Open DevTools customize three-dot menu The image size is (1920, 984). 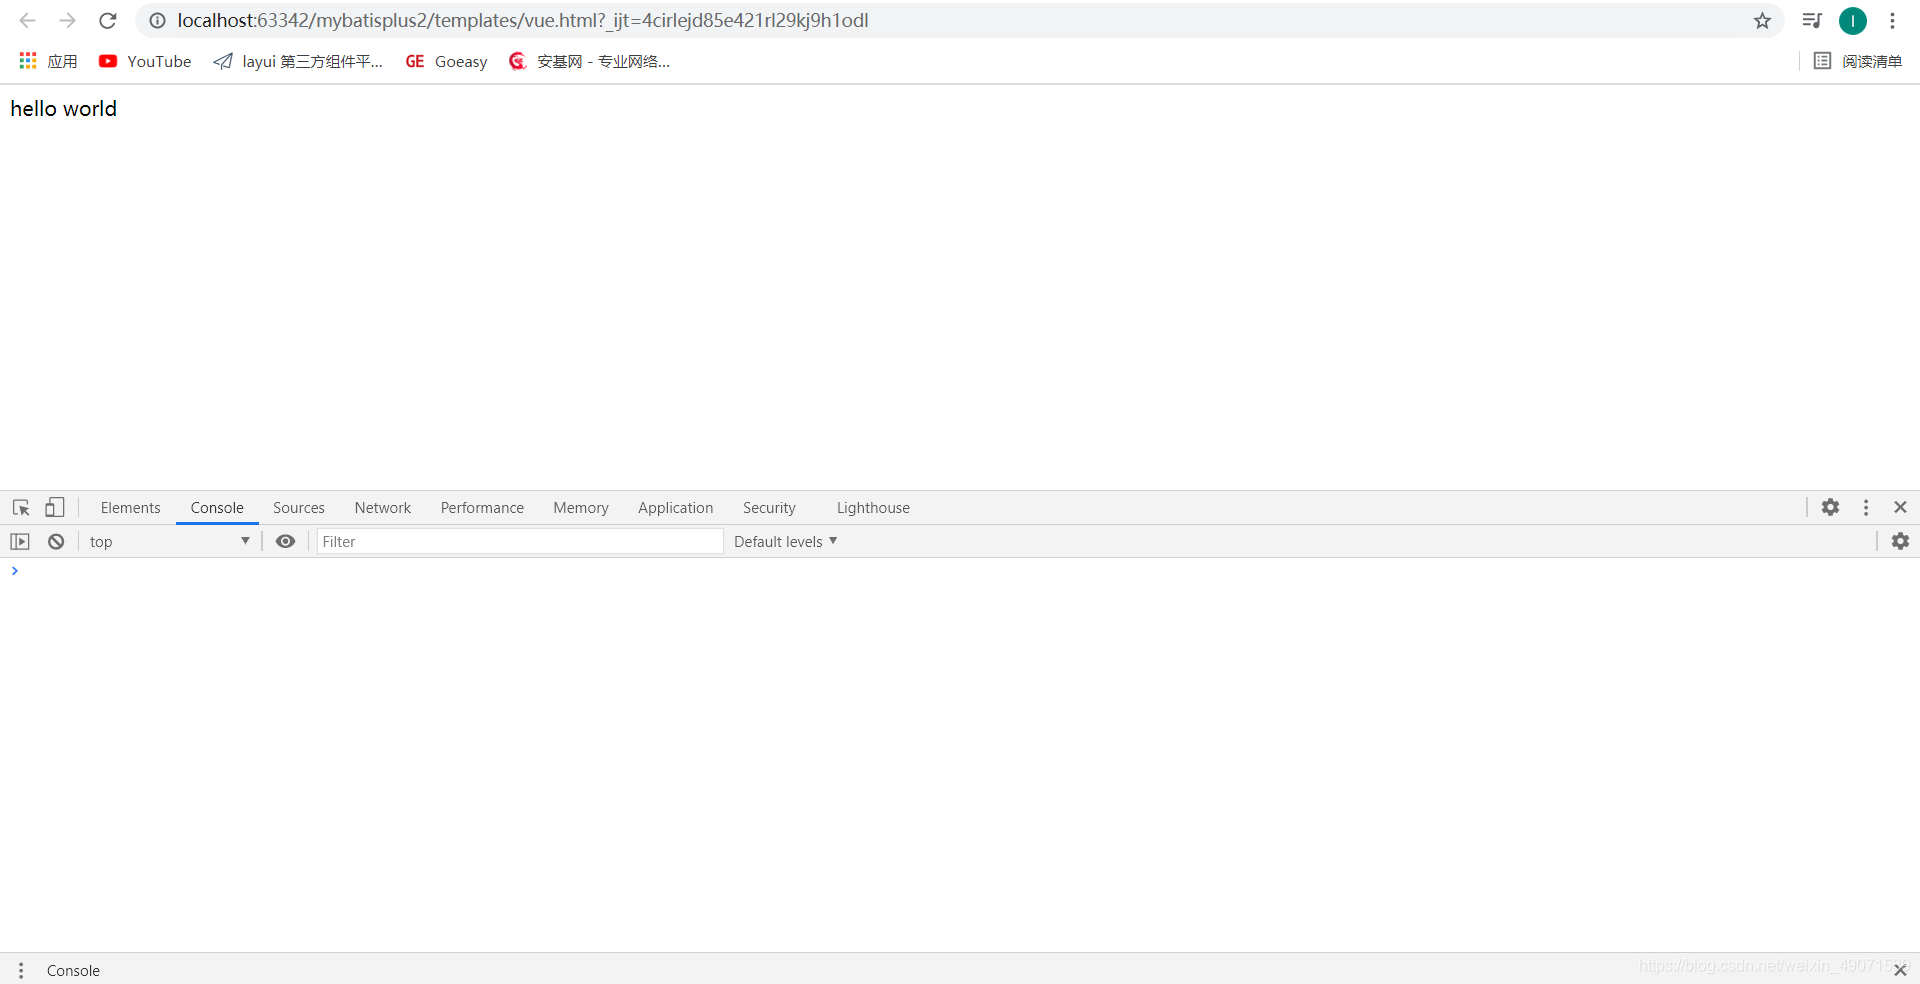(1865, 507)
